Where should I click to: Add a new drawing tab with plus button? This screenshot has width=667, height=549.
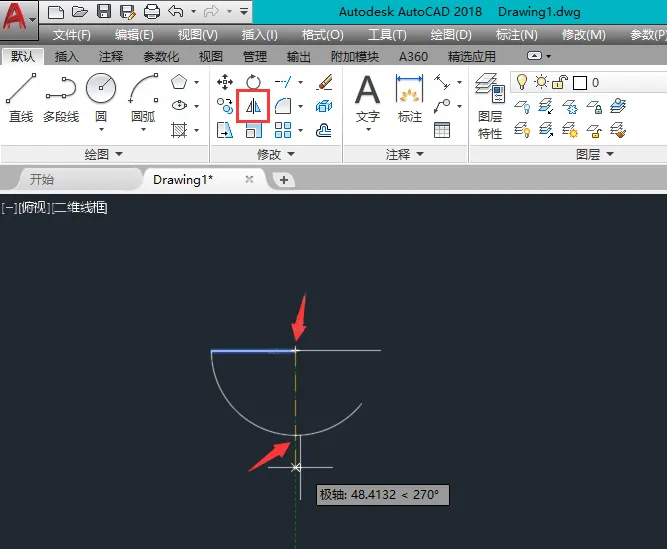point(284,180)
